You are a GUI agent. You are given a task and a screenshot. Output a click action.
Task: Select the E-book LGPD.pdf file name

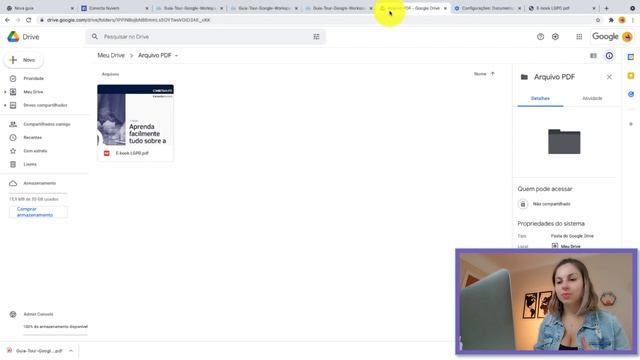point(132,153)
